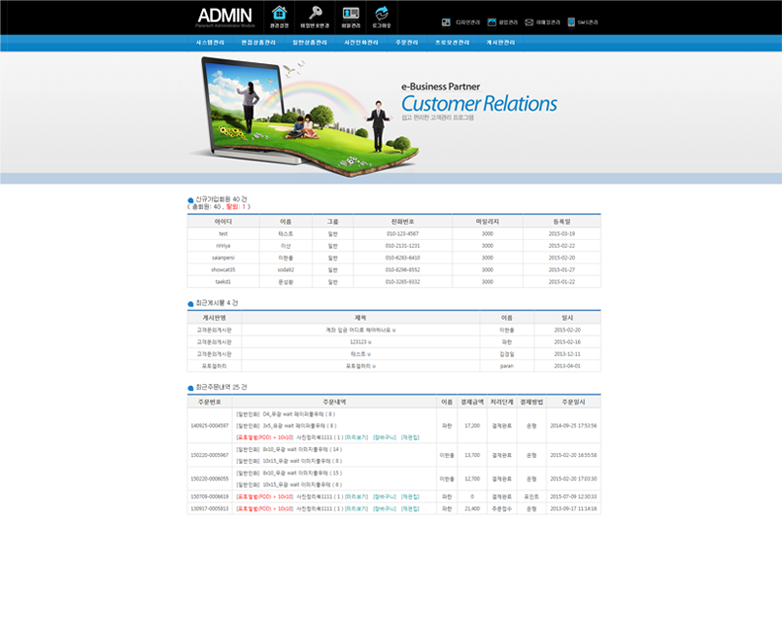
Task: Click the key icon for password change
Action: click(315, 13)
